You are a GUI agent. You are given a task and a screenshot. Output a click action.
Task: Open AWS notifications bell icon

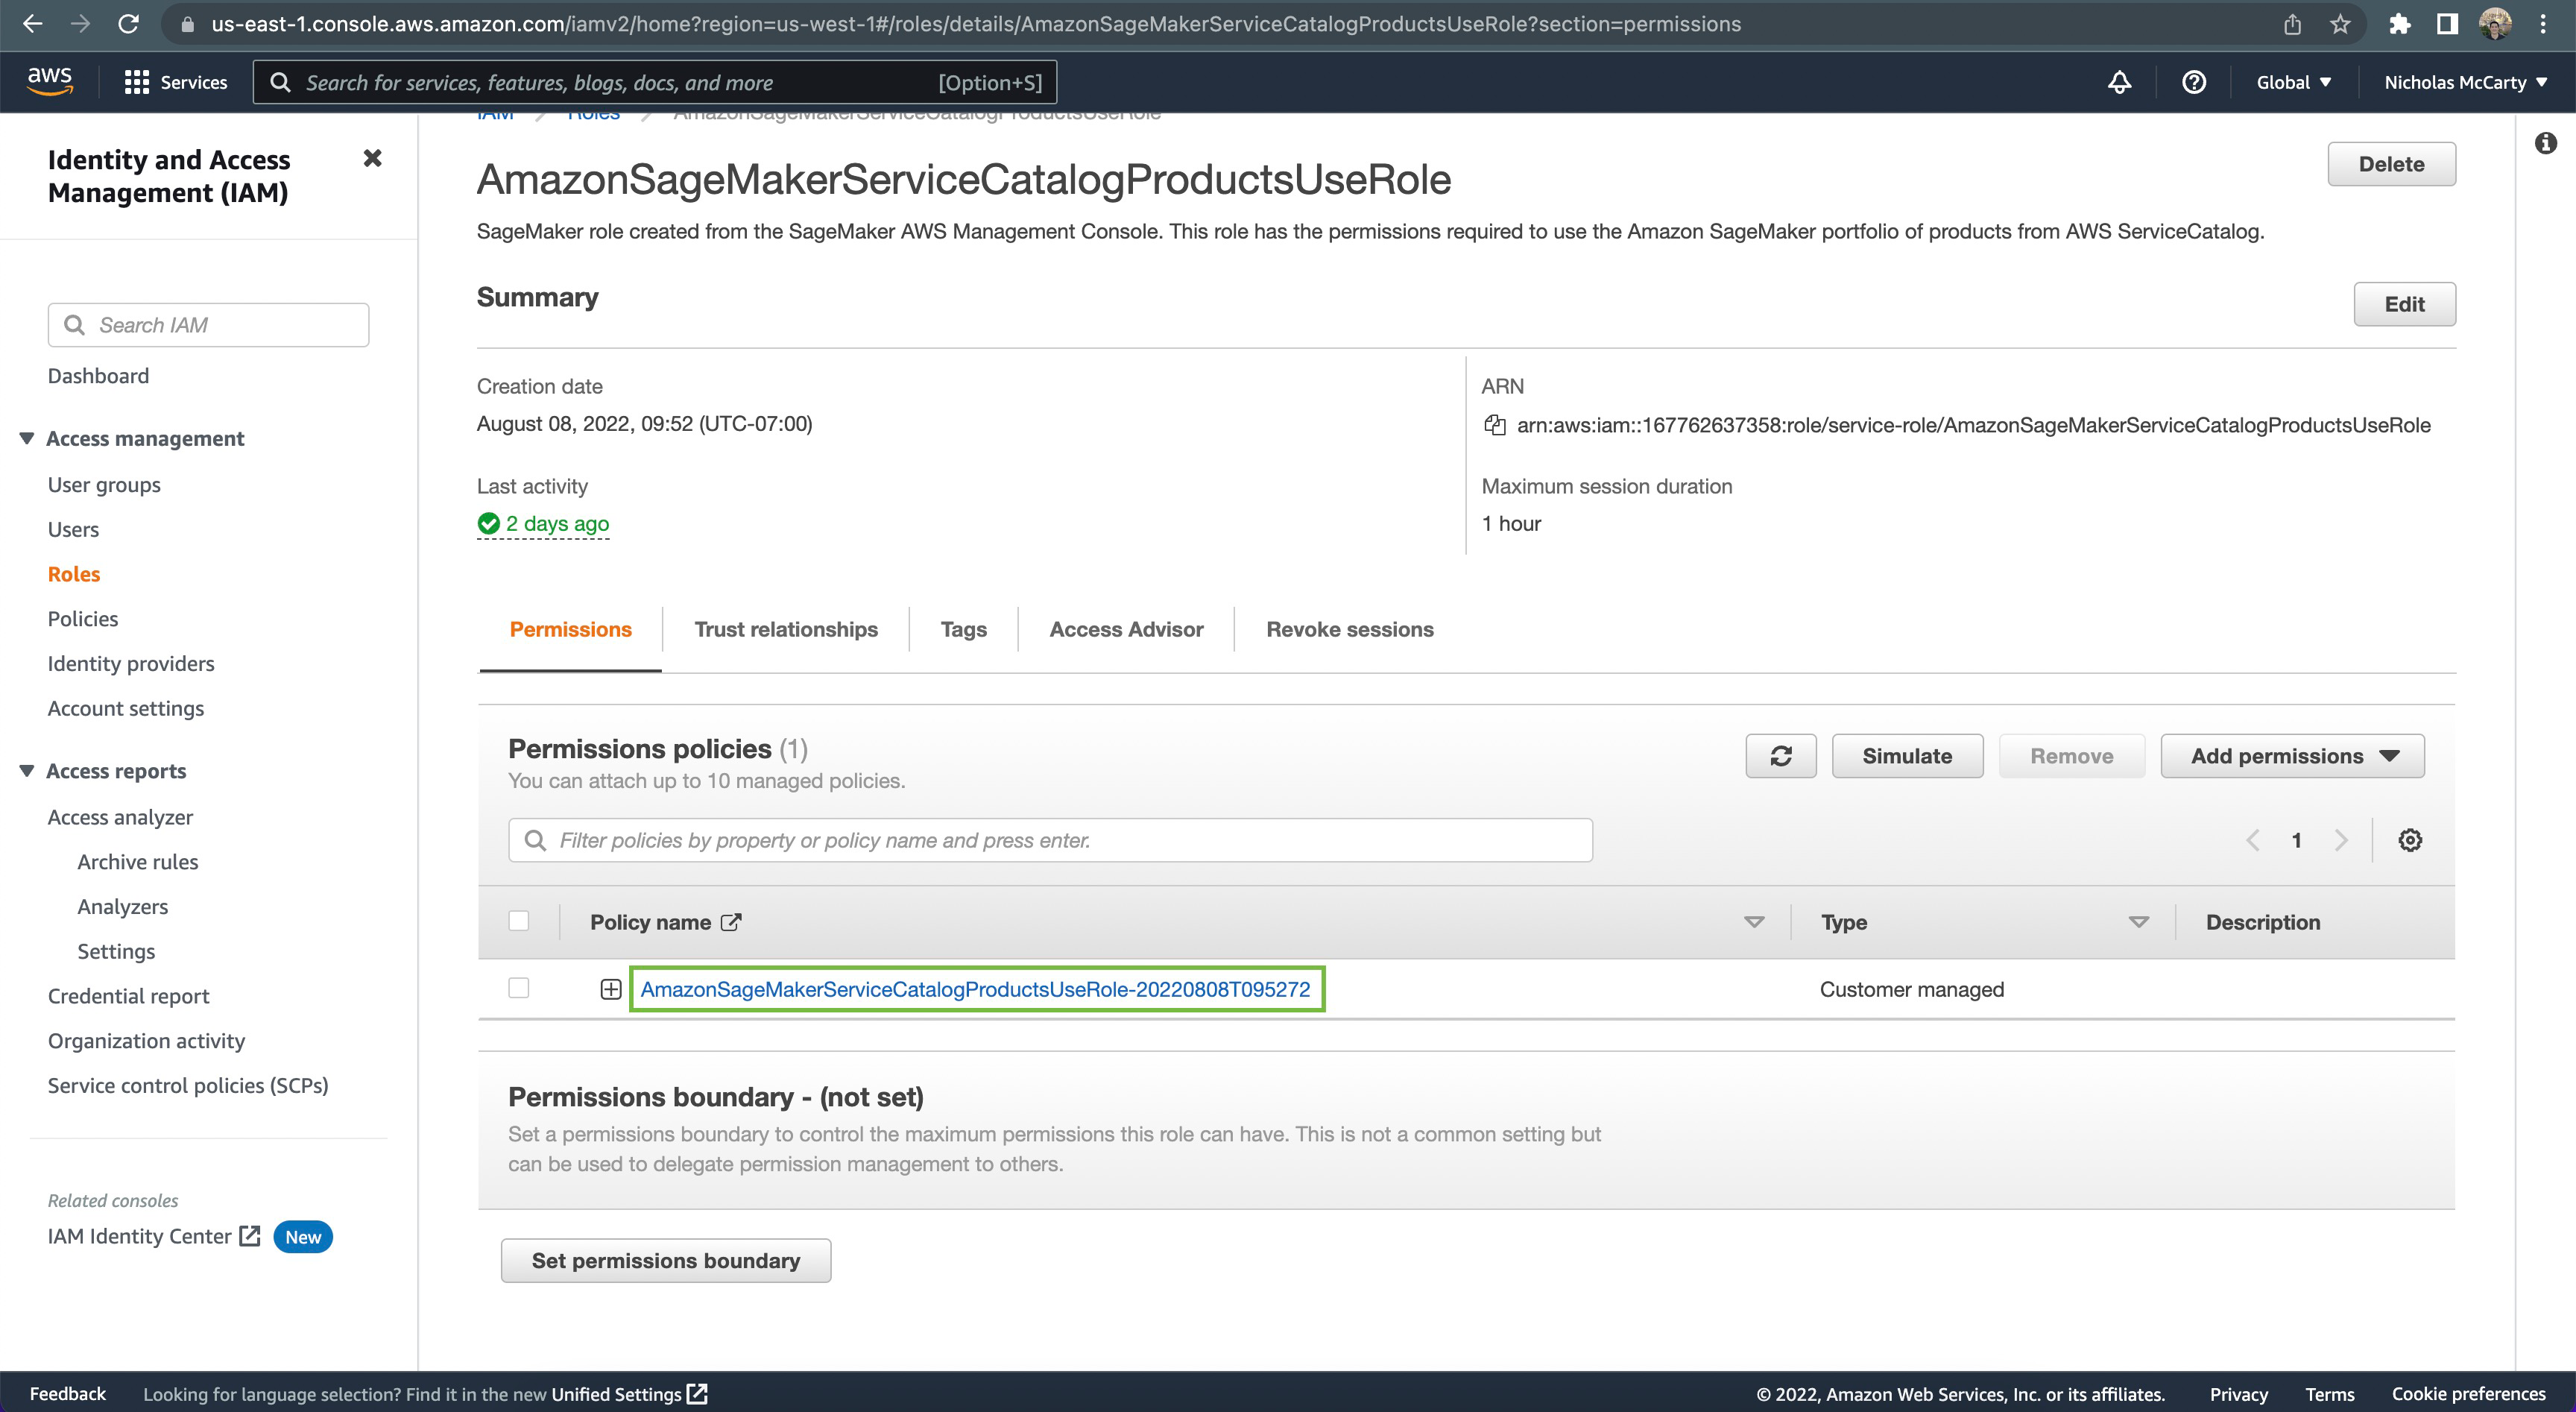2119,82
